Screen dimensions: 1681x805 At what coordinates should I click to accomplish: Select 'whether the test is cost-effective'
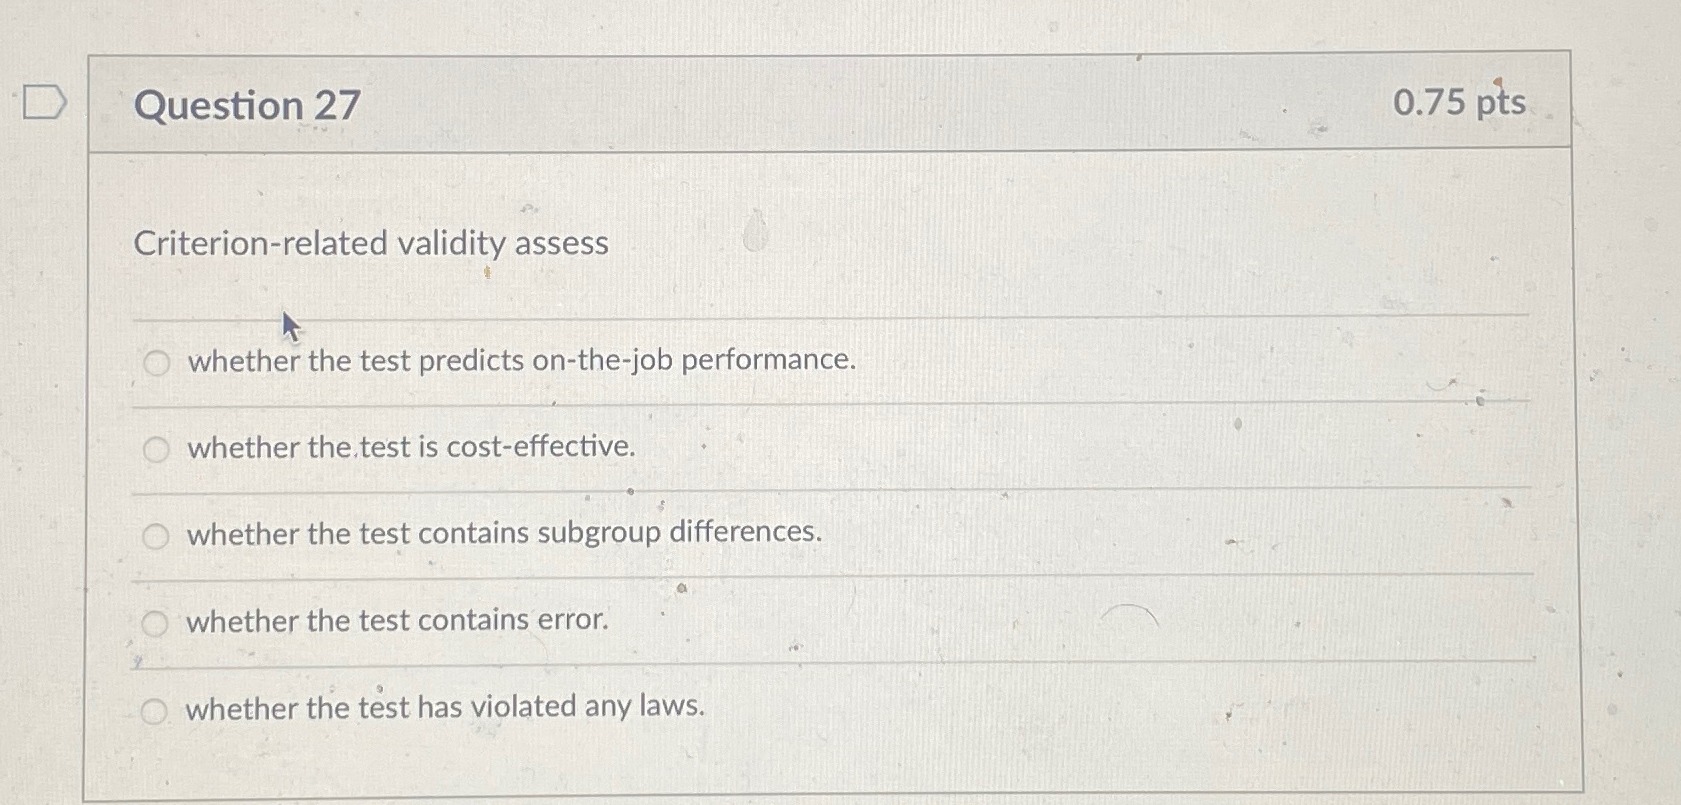coord(157,450)
